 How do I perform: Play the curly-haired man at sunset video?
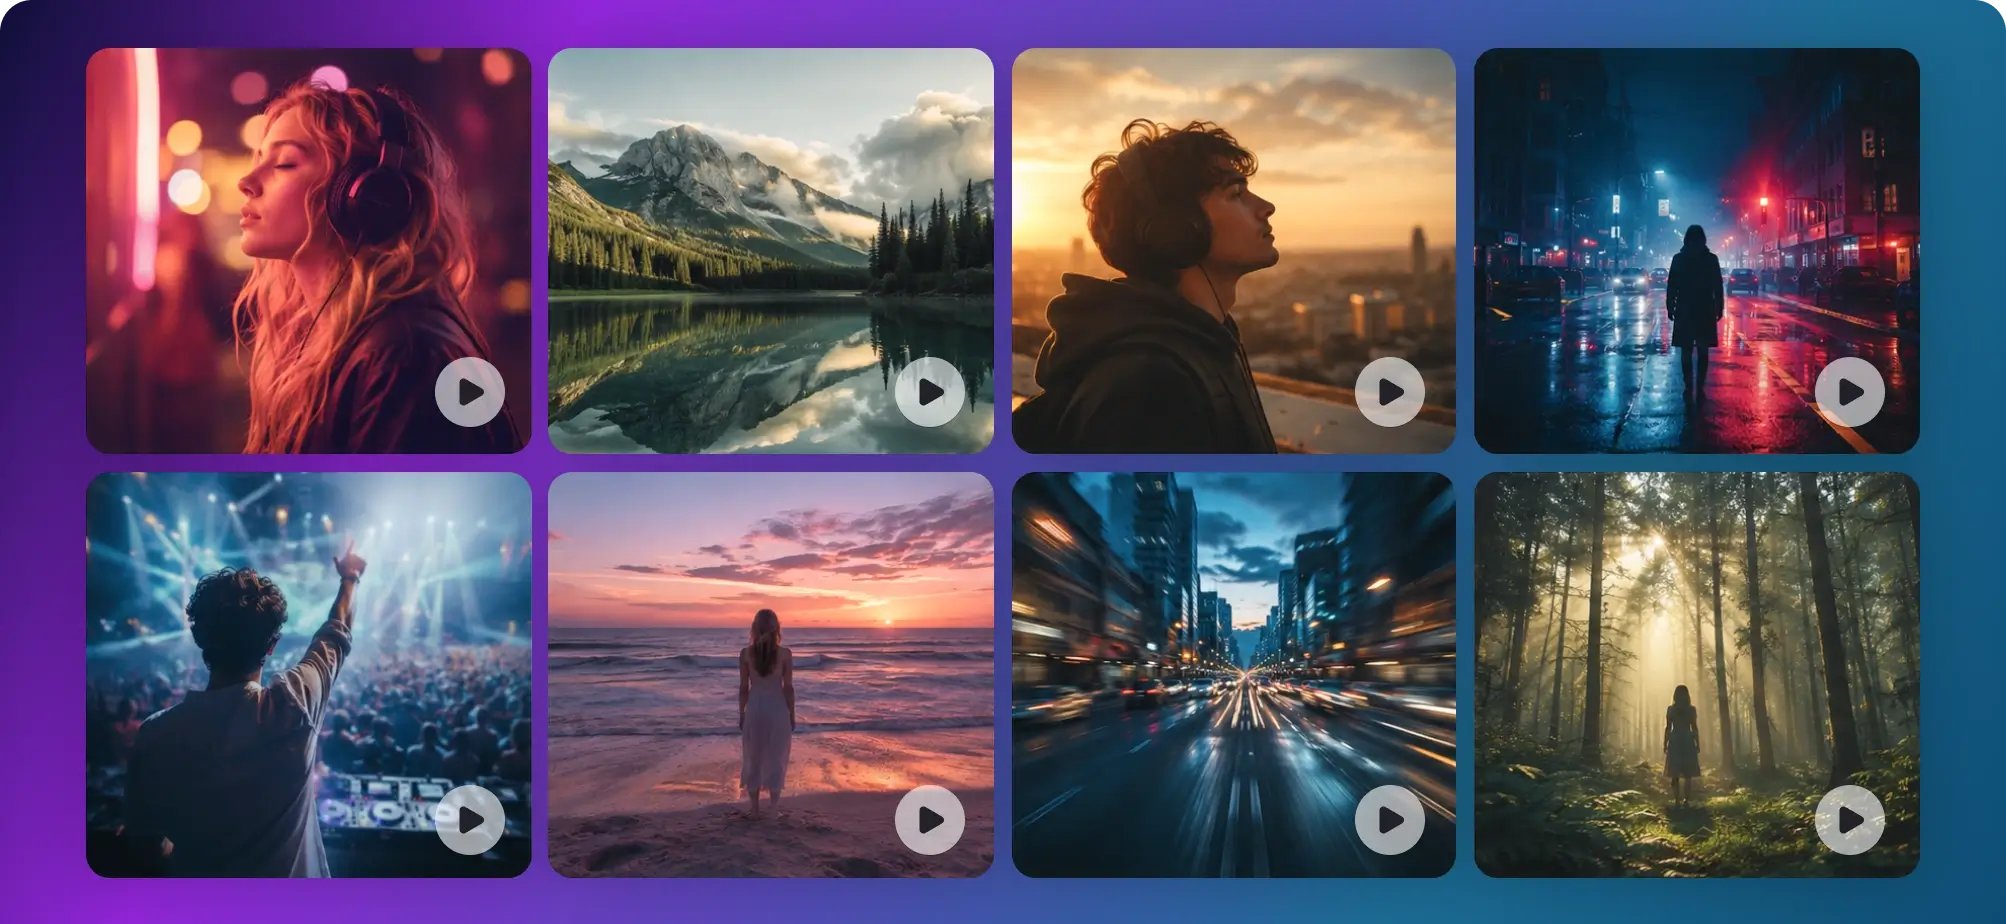[x=1390, y=392]
